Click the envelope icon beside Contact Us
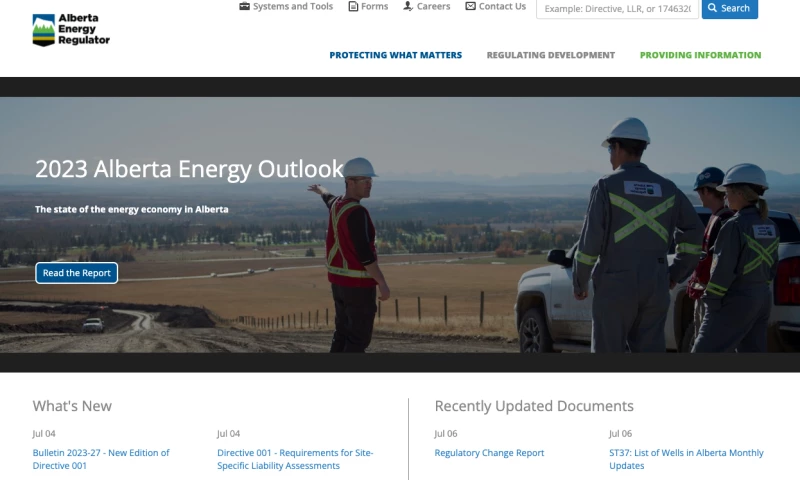800x480 pixels. (470, 6)
